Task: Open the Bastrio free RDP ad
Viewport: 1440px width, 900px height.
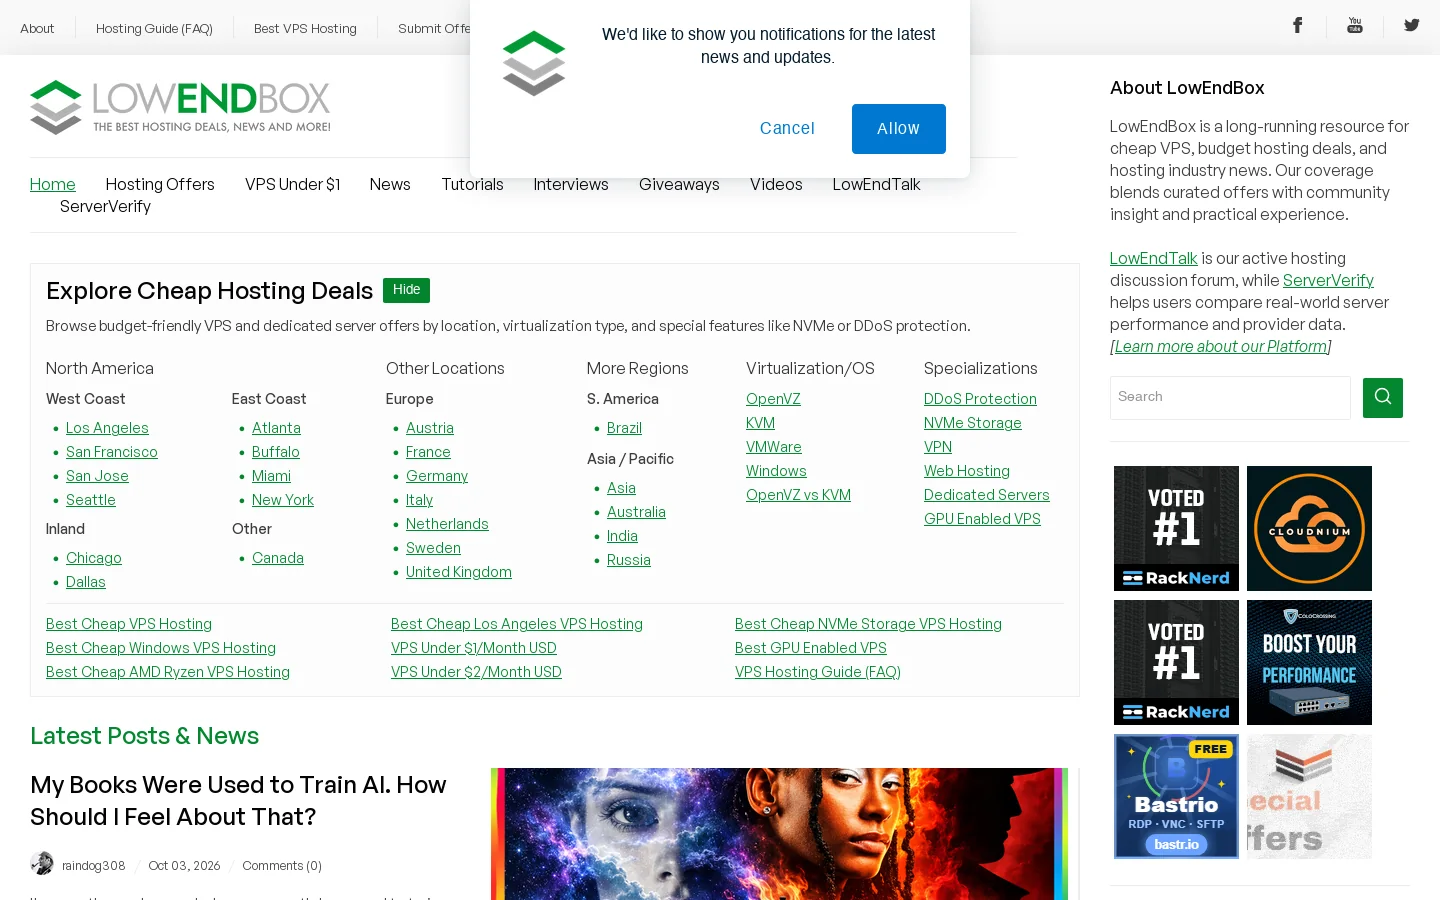Action: 1176,796
